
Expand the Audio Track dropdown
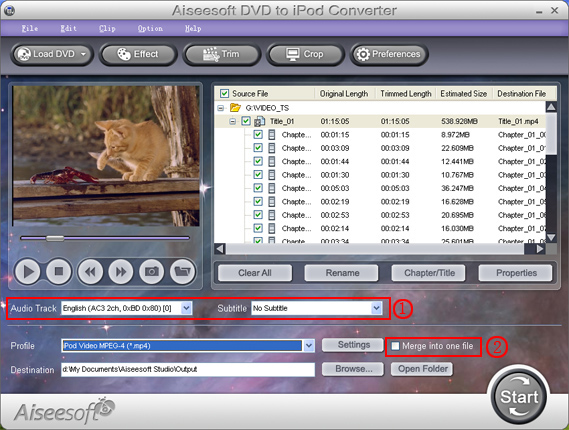coord(186,308)
